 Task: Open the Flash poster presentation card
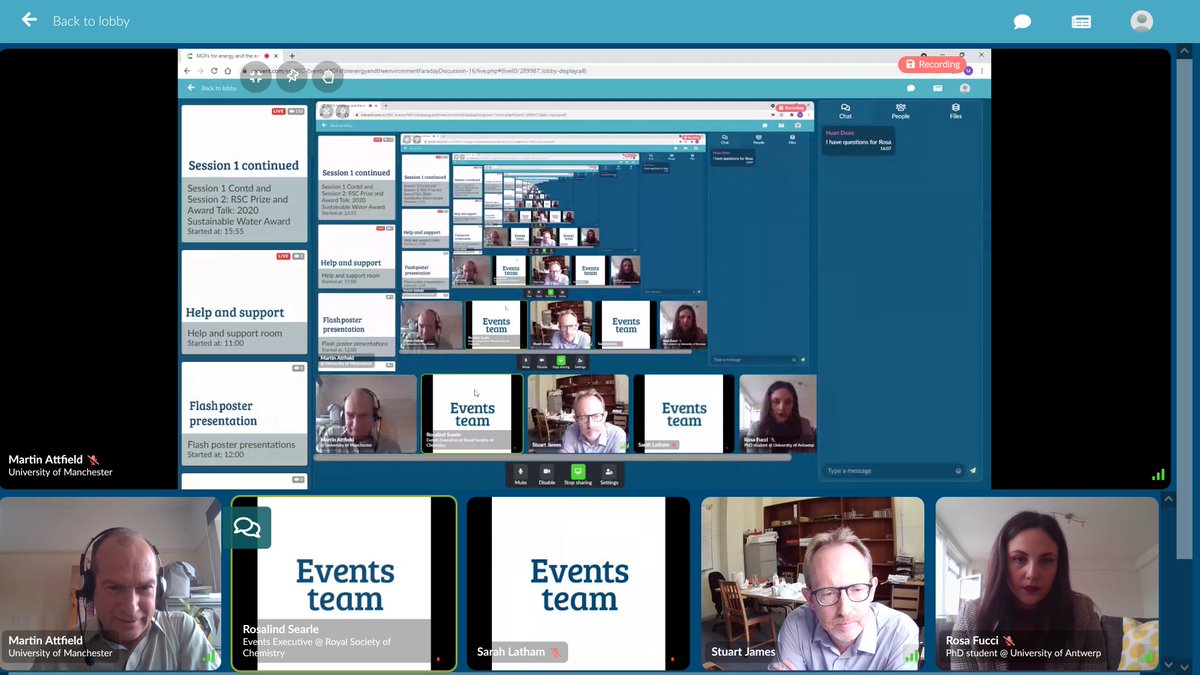(244, 413)
